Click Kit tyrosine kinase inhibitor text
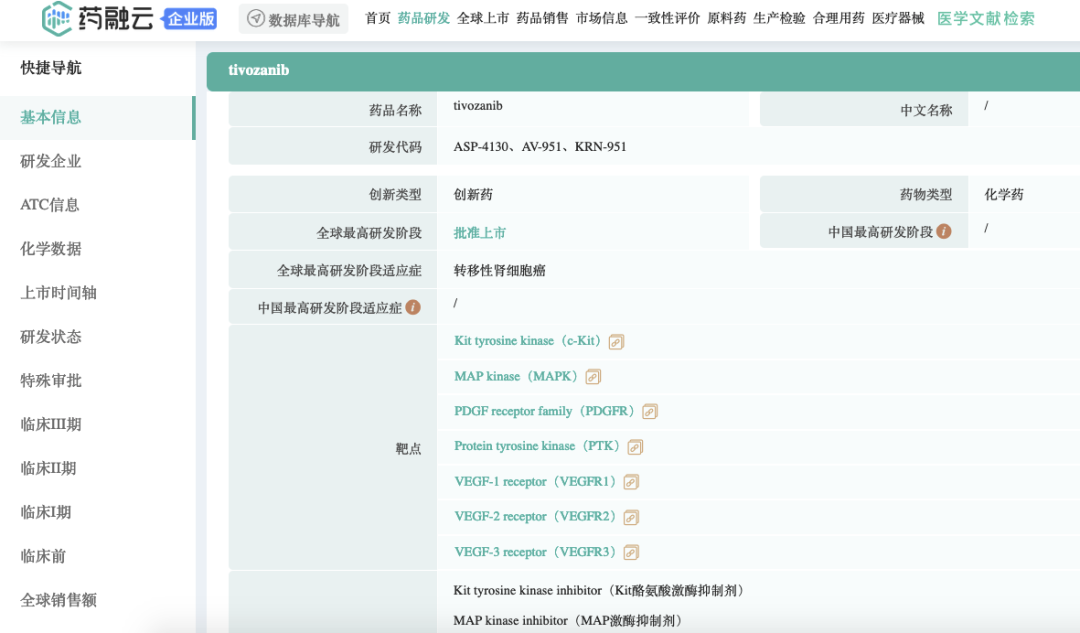This screenshot has width=1080, height=633. tap(599, 590)
